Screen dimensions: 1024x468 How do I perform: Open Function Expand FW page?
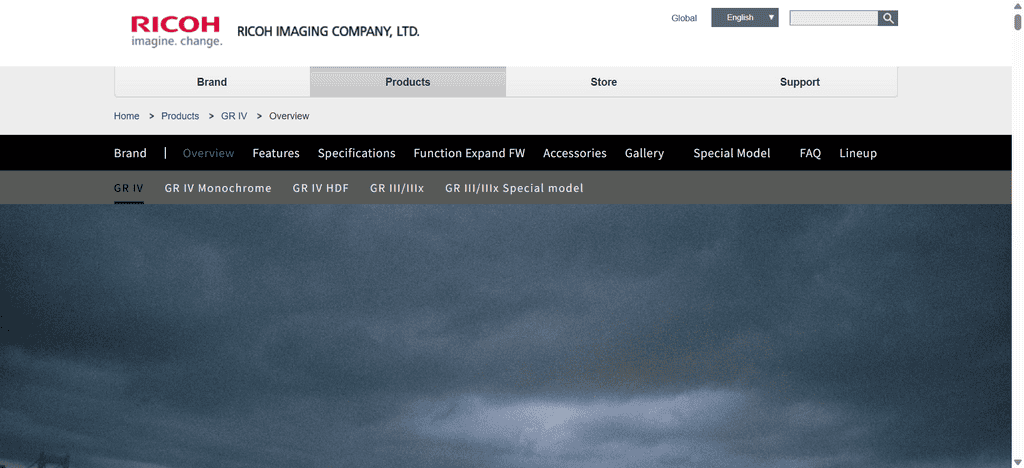(469, 153)
